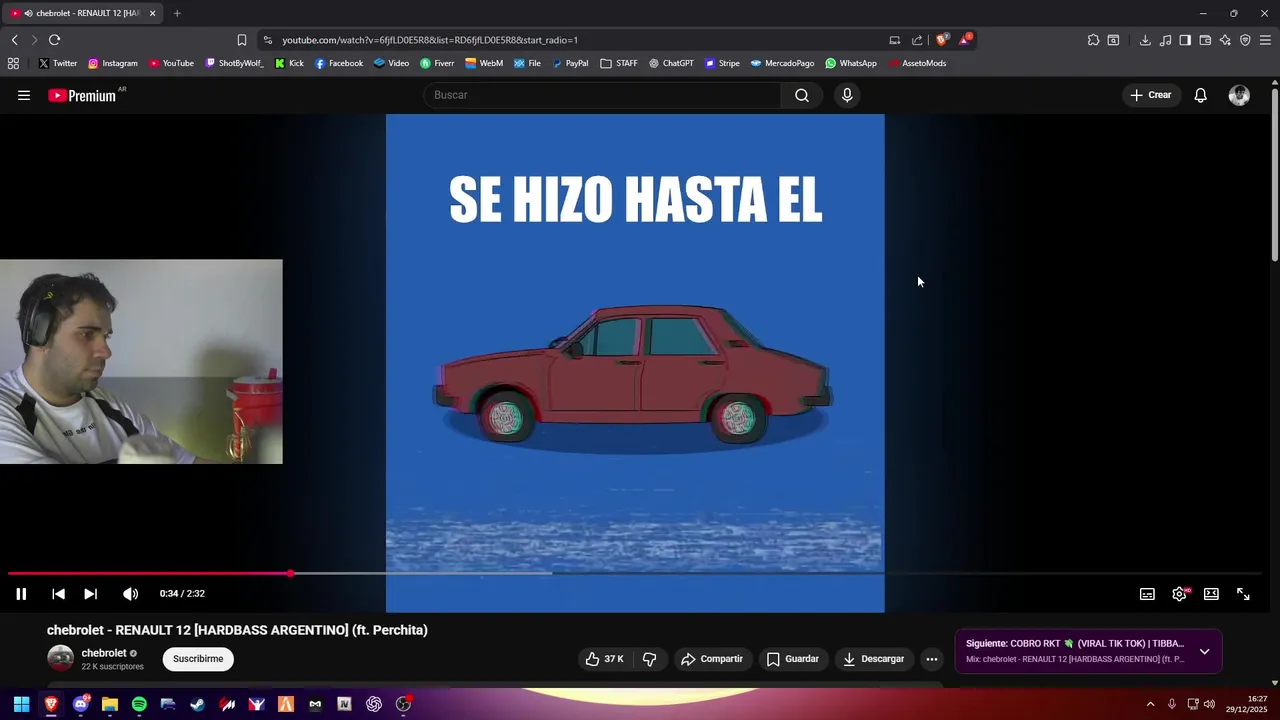1280x720 pixels.
Task: Click the Suscribirme button
Action: pos(198,659)
